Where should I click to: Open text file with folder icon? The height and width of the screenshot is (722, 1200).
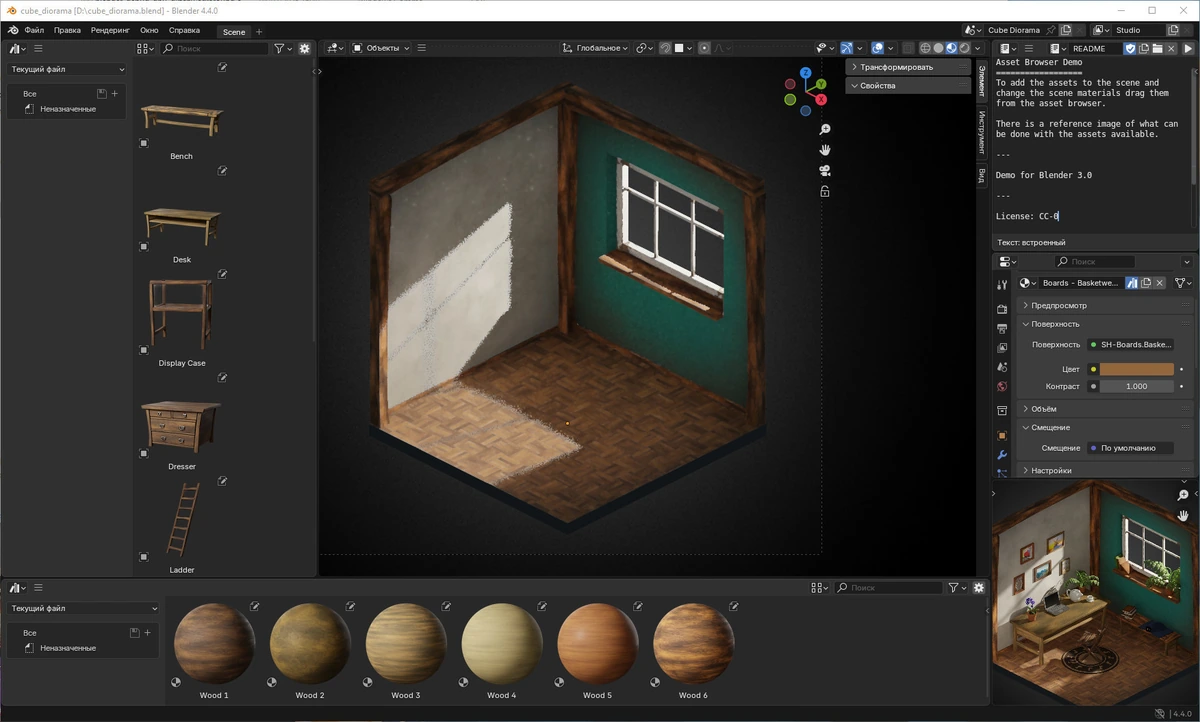[1157, 48]
